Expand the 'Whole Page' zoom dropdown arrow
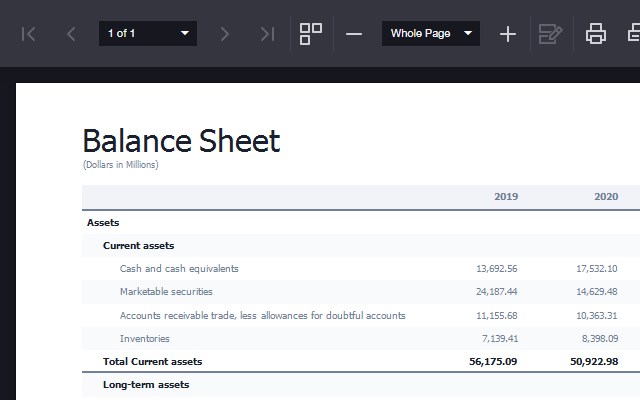Image resolution: width=640 pixels, height=400 pixels. tap(467, 34)
